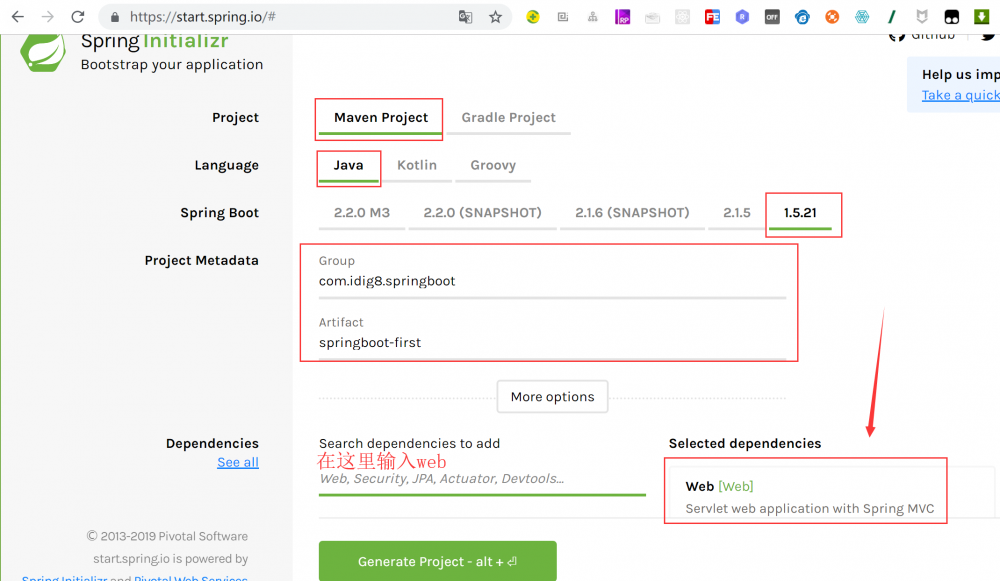Reload the page with the refresh icon

[78, 17]
